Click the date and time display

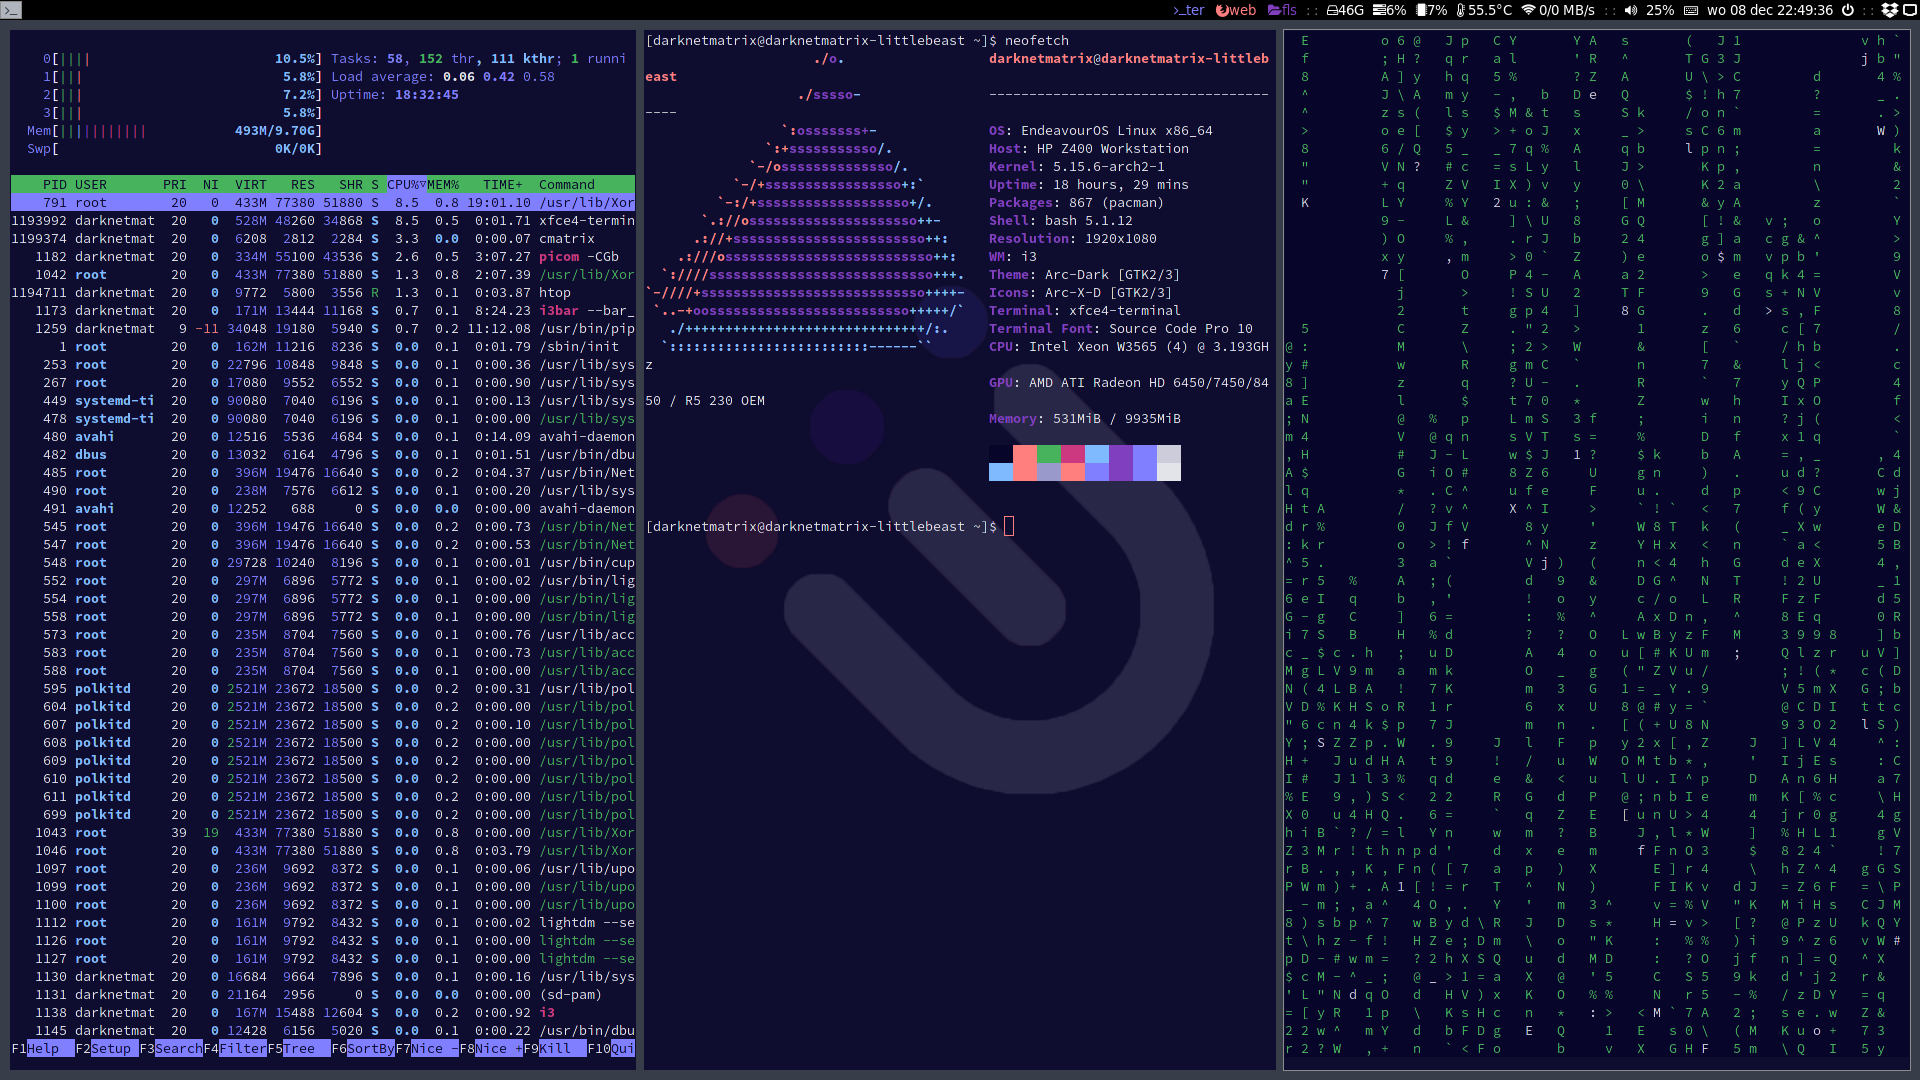click(x=1770, y=10)
